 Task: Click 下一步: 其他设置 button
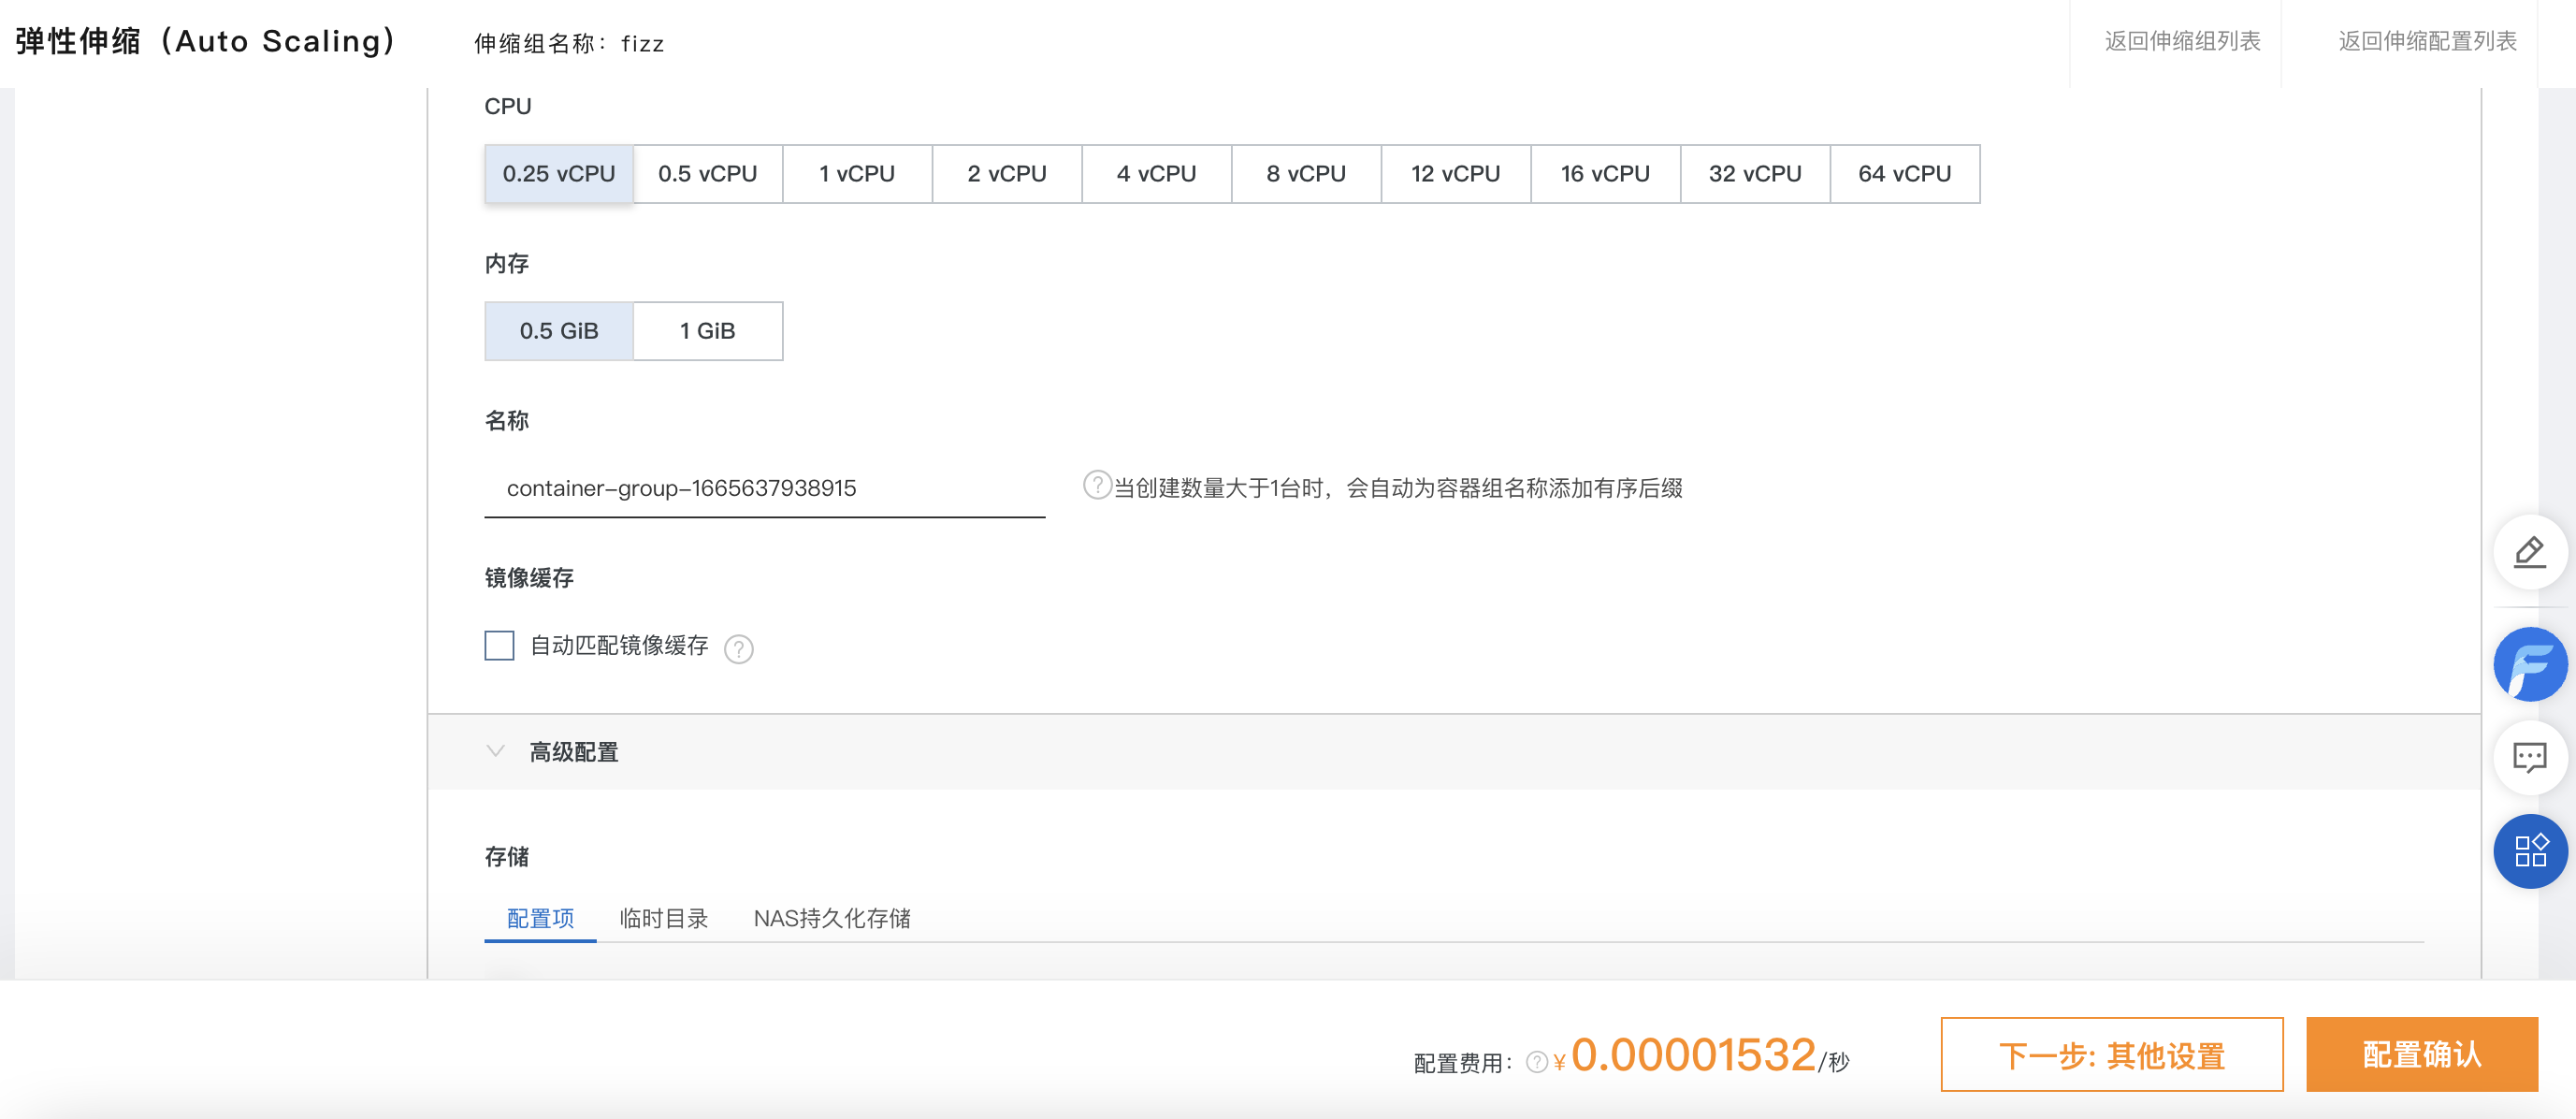(x=2112, y=1055)
